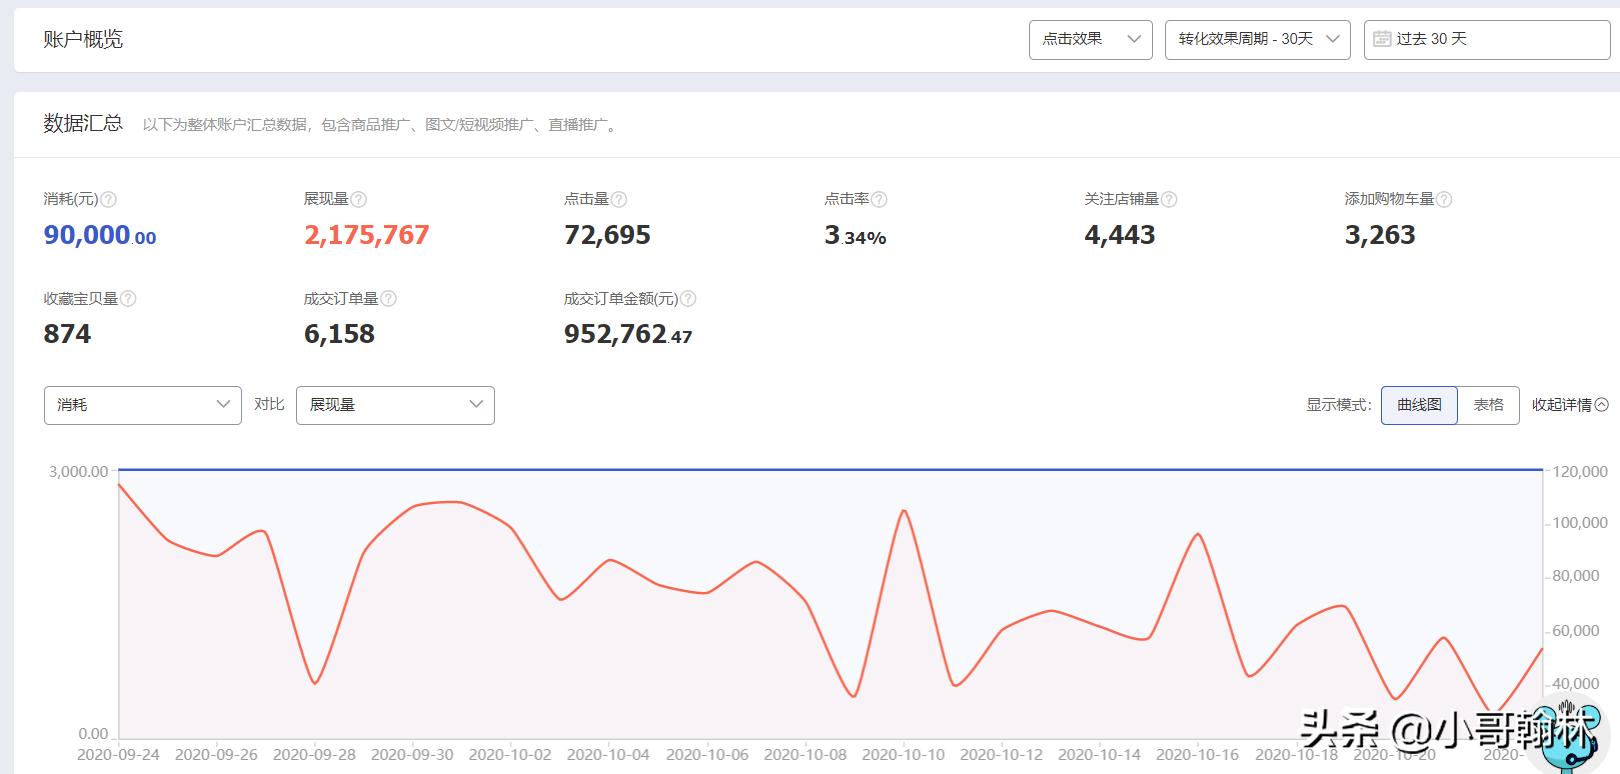Viewport: 1620px width, 774px height.
Task: Click the 关注店铺量 value 4,443
Action: [1120, 235]
